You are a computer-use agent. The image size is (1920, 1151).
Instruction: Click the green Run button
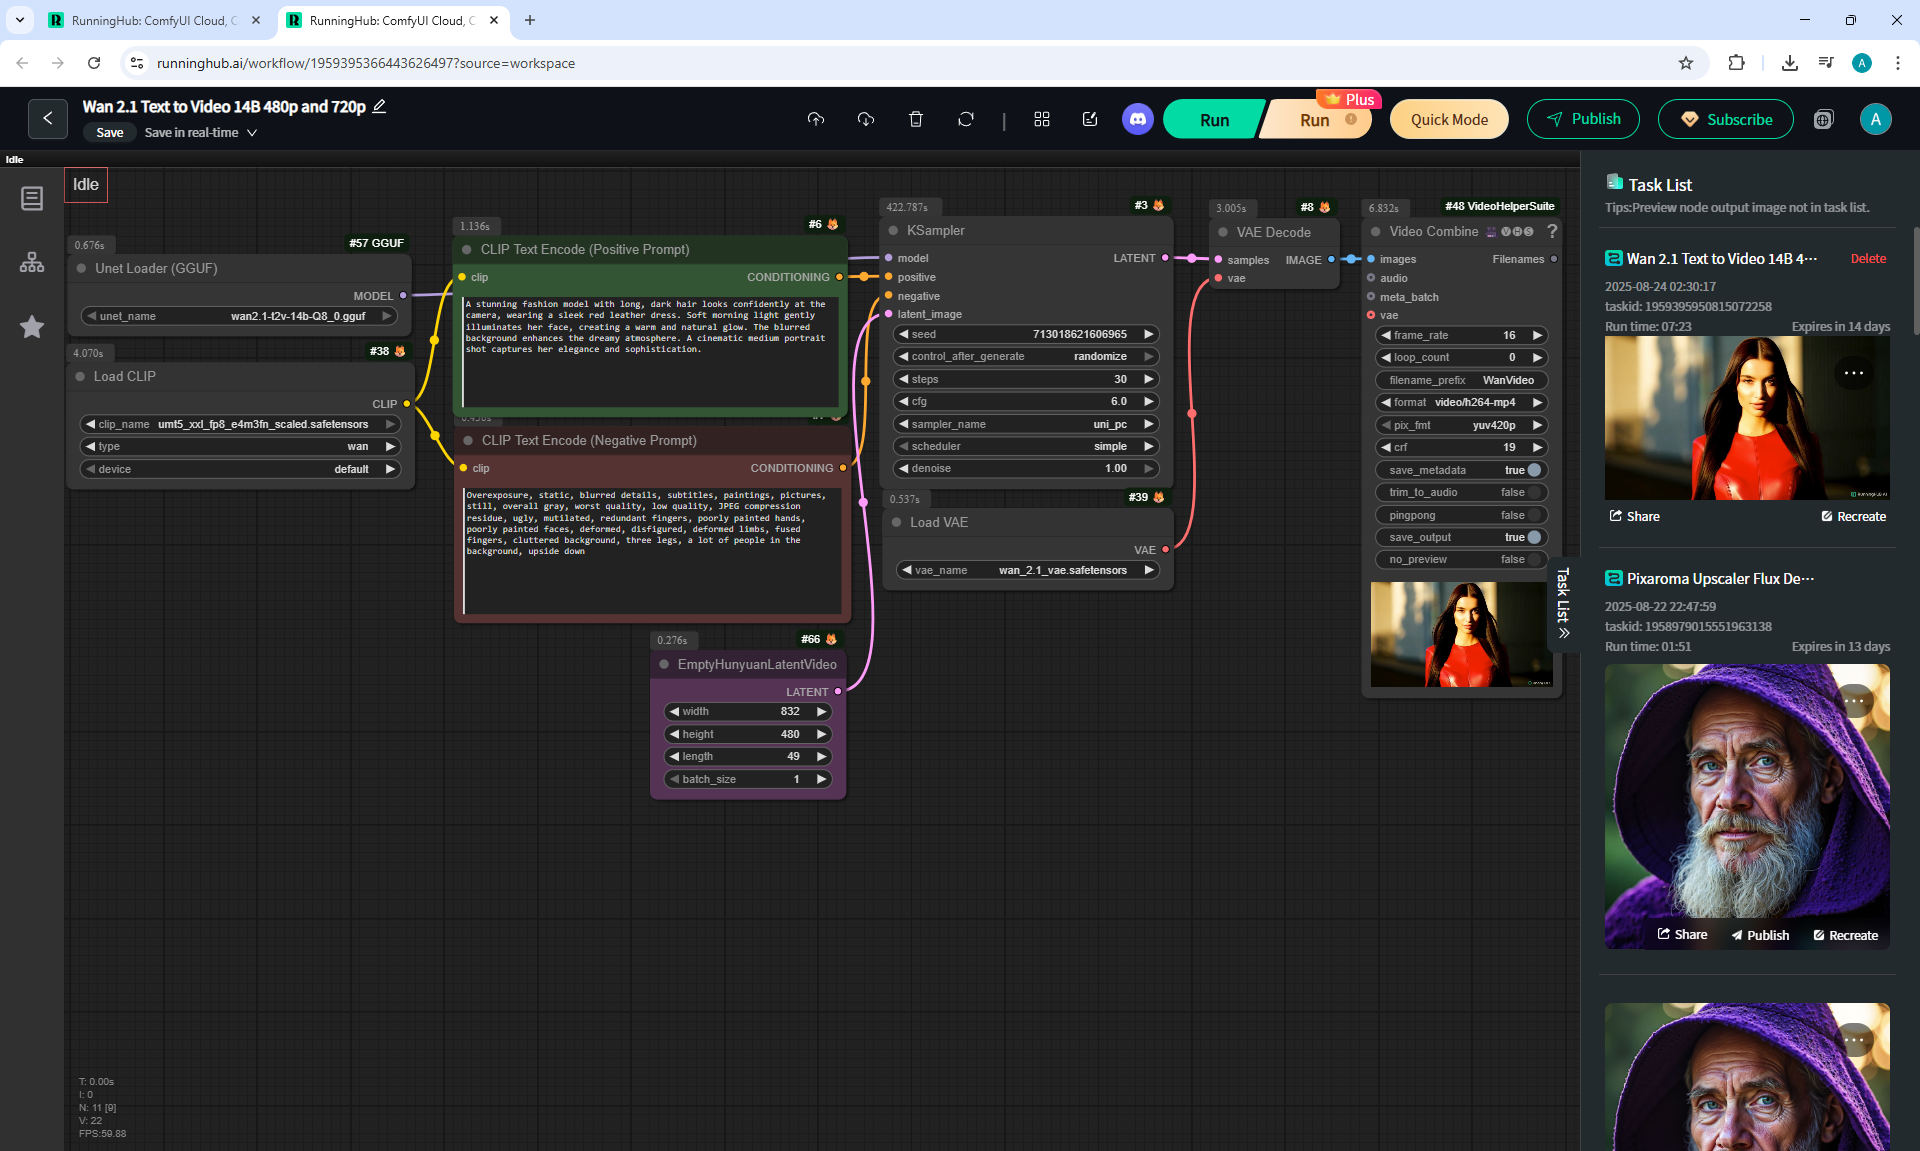coord(1214,119)
